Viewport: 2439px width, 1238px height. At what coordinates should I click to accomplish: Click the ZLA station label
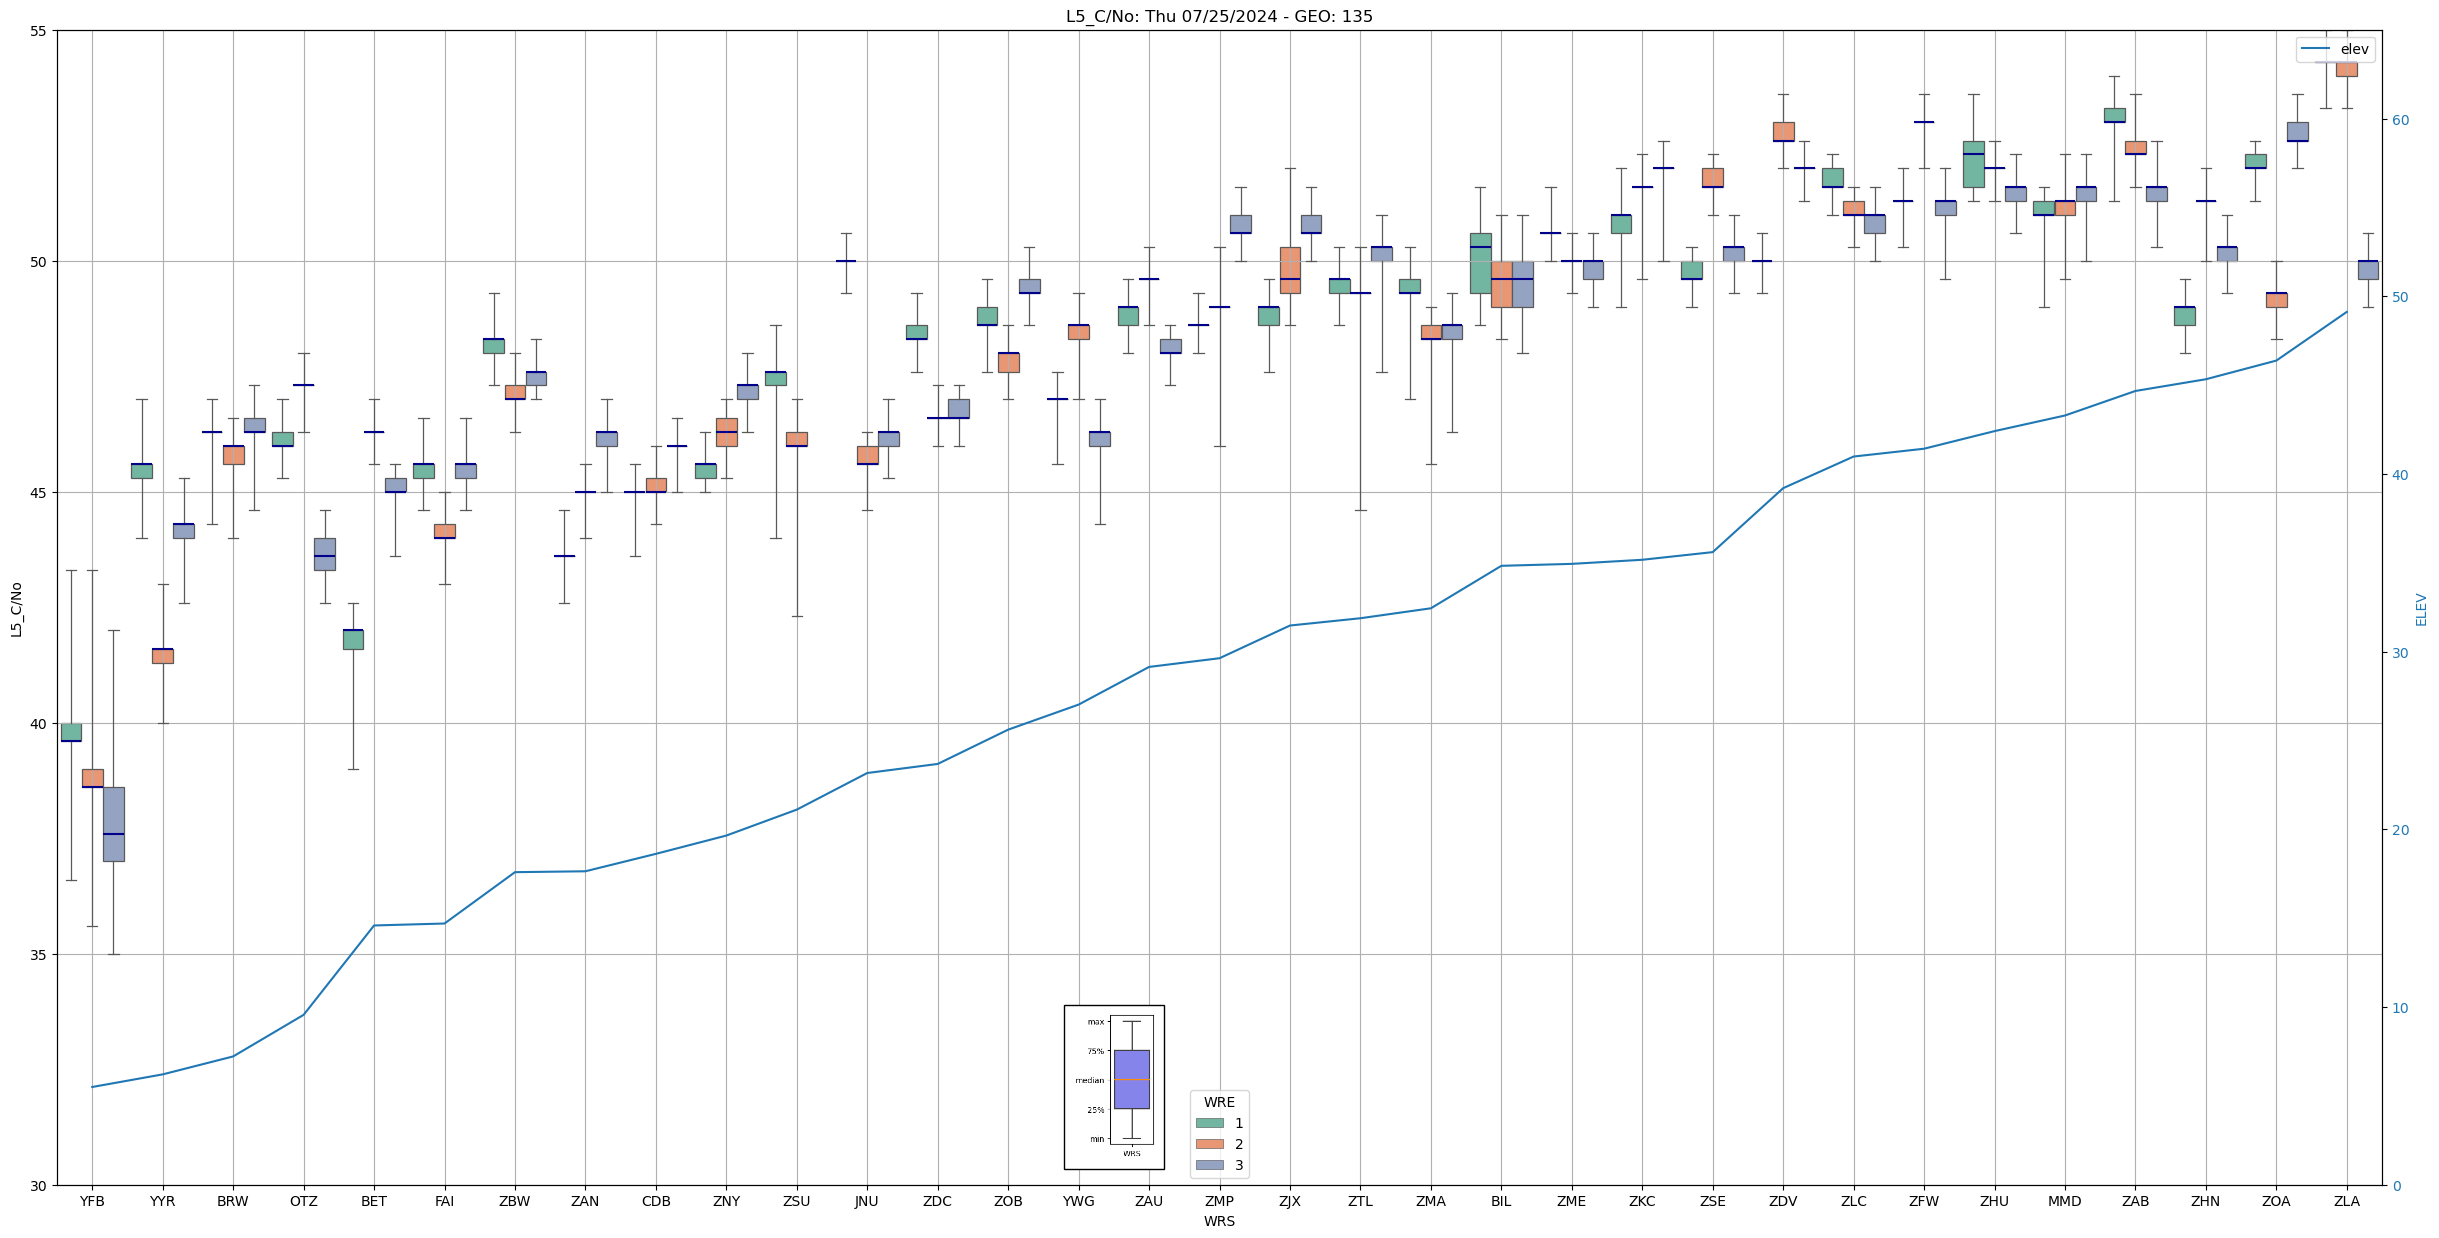tap(2347, 1201)
